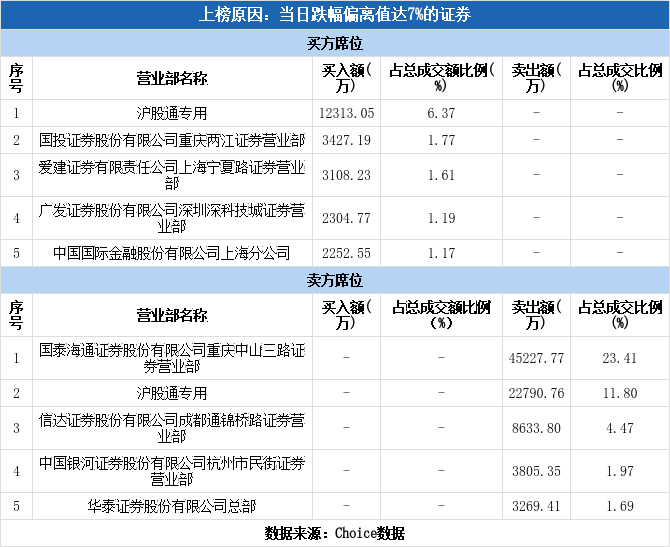Select sell amount 8633.80
Viewport: 670px width, 547px height.
[536, 428]
